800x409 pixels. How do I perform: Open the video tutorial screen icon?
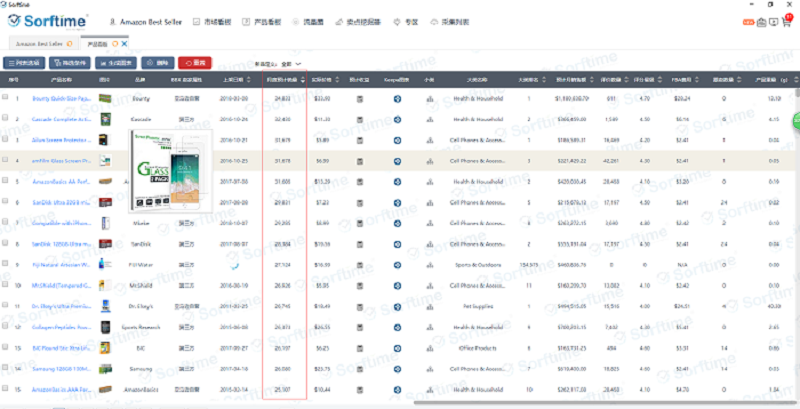774,22
